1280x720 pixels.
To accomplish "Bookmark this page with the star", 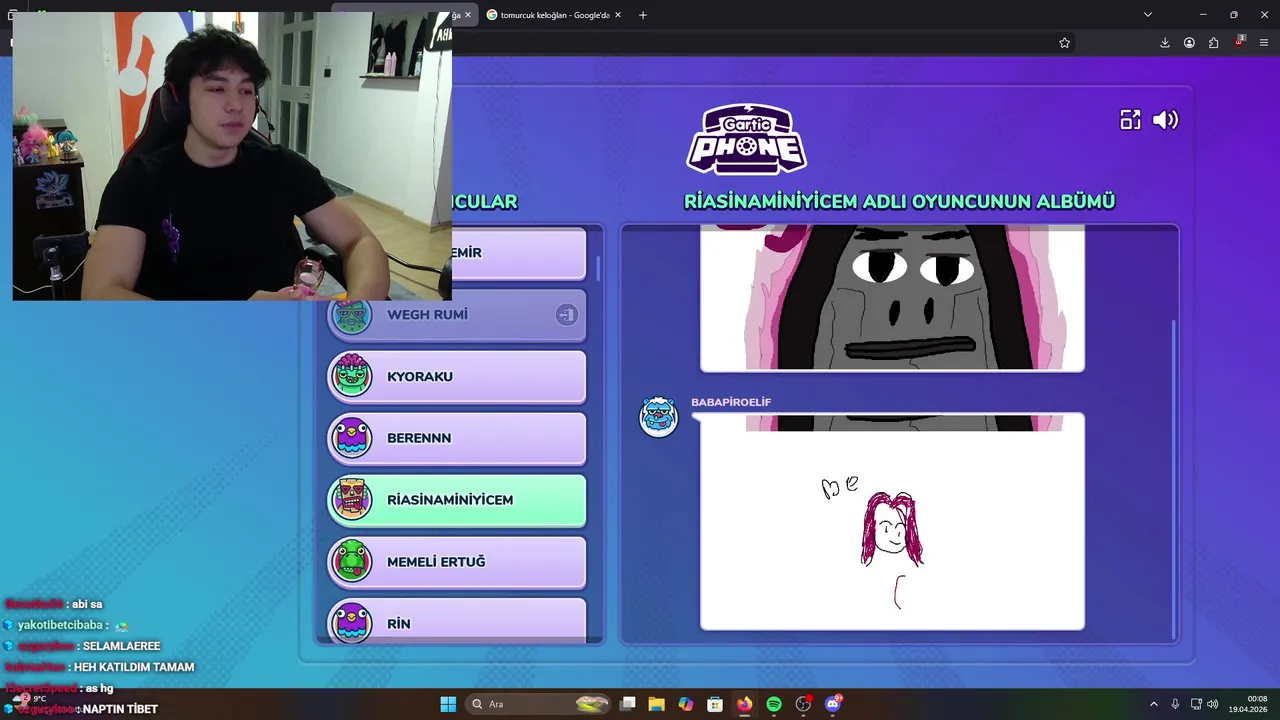I will [x=1064, y=43].
